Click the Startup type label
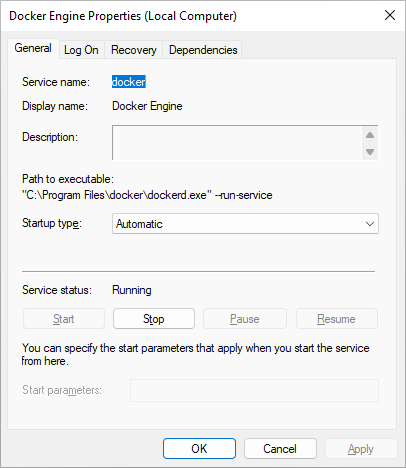Image resolution: width=406 pixels, height=468 pixels. click(x=52, y=223)
